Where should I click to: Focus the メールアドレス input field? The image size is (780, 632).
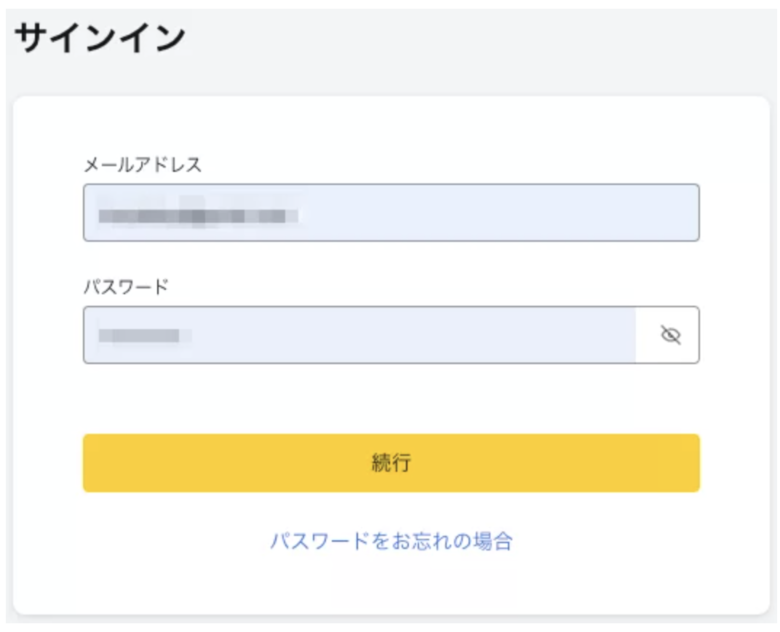[x=391, y=212]
